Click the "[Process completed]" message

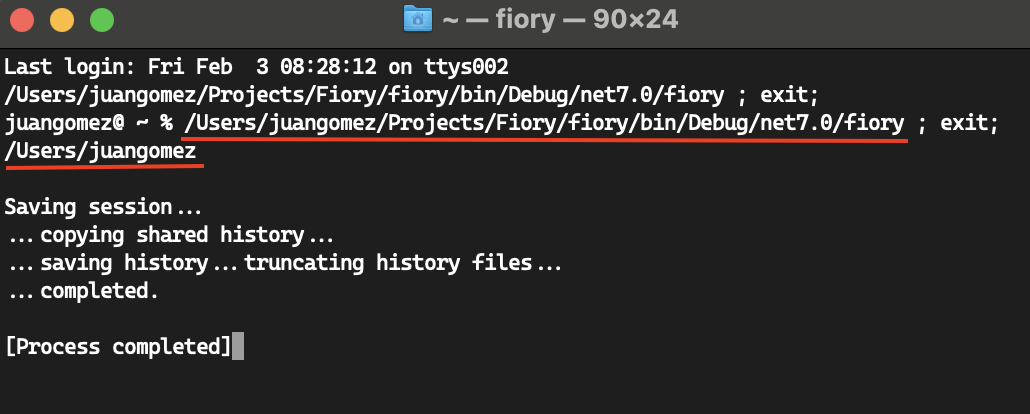coord(118,346)
